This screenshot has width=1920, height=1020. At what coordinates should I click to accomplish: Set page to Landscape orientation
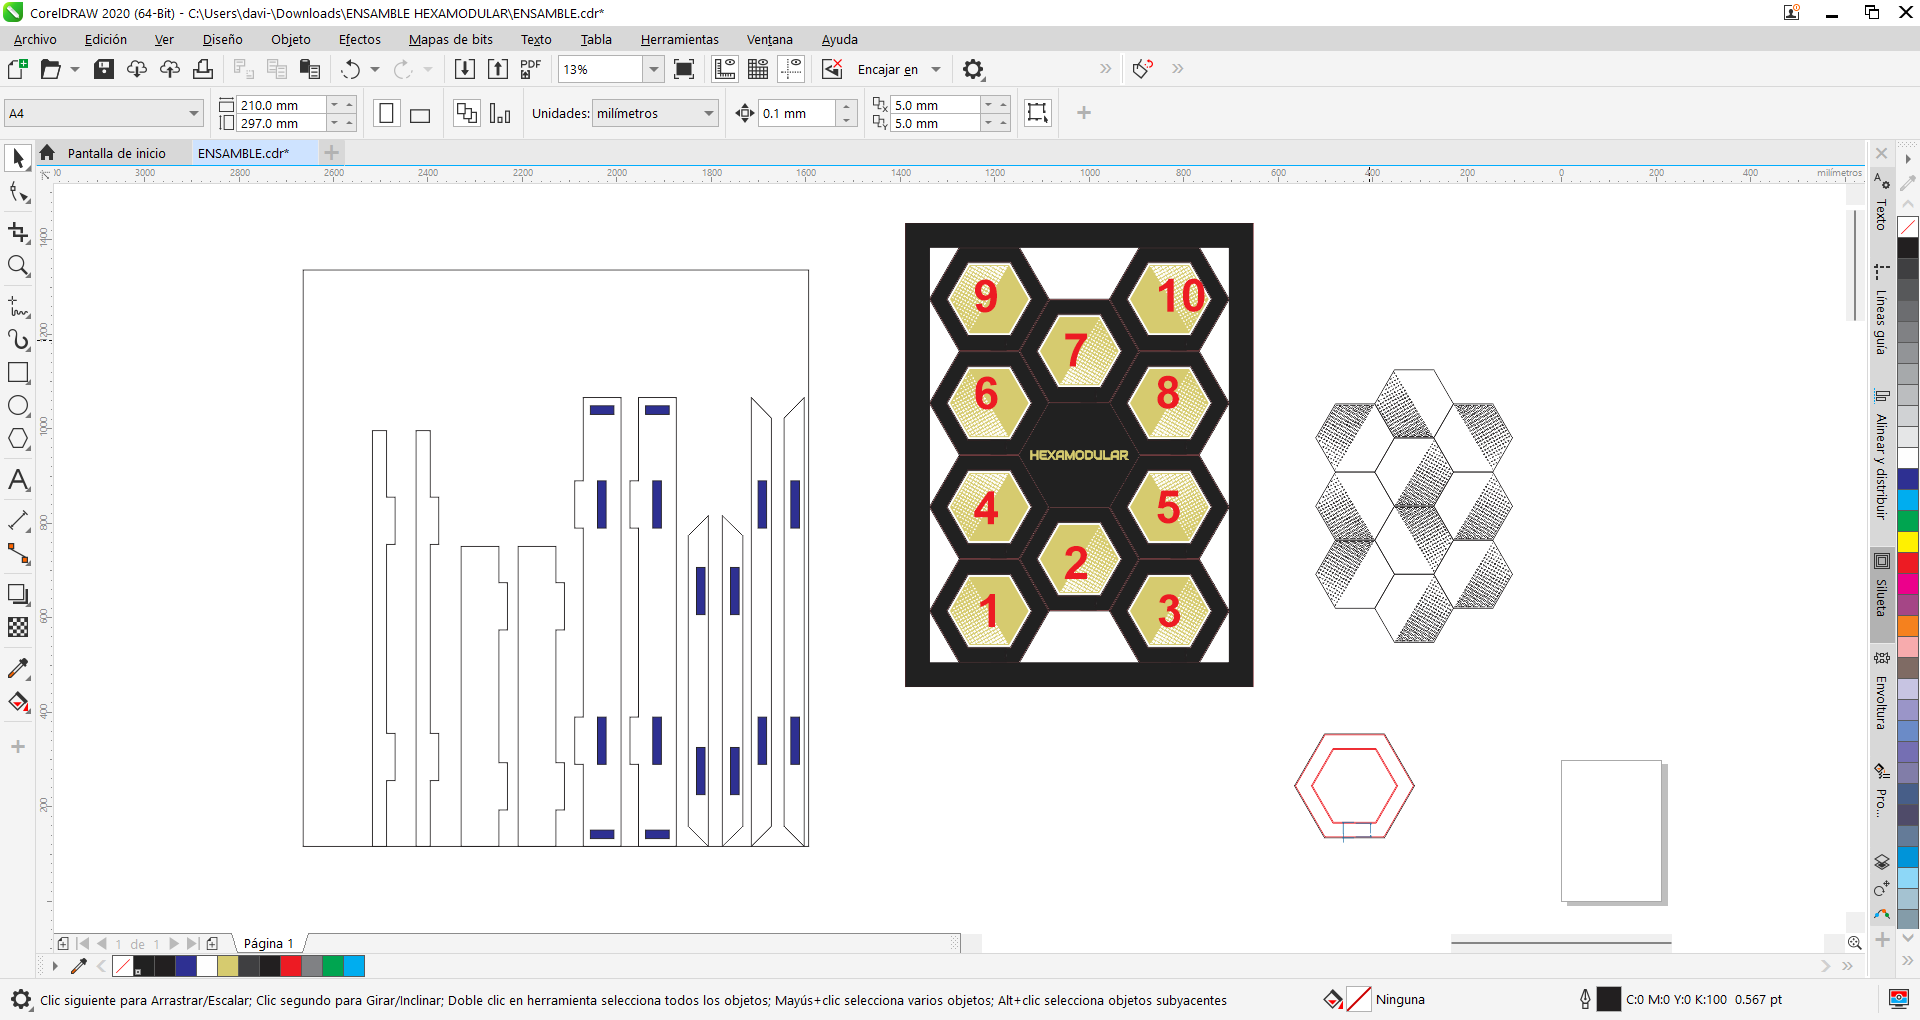pos(420,113)
